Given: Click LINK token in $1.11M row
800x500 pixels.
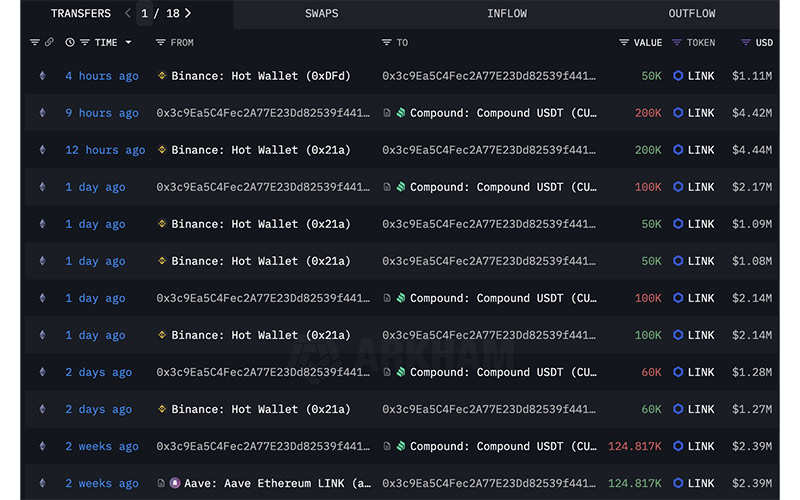Looking at the screenshot, I should tap(701, 76).
